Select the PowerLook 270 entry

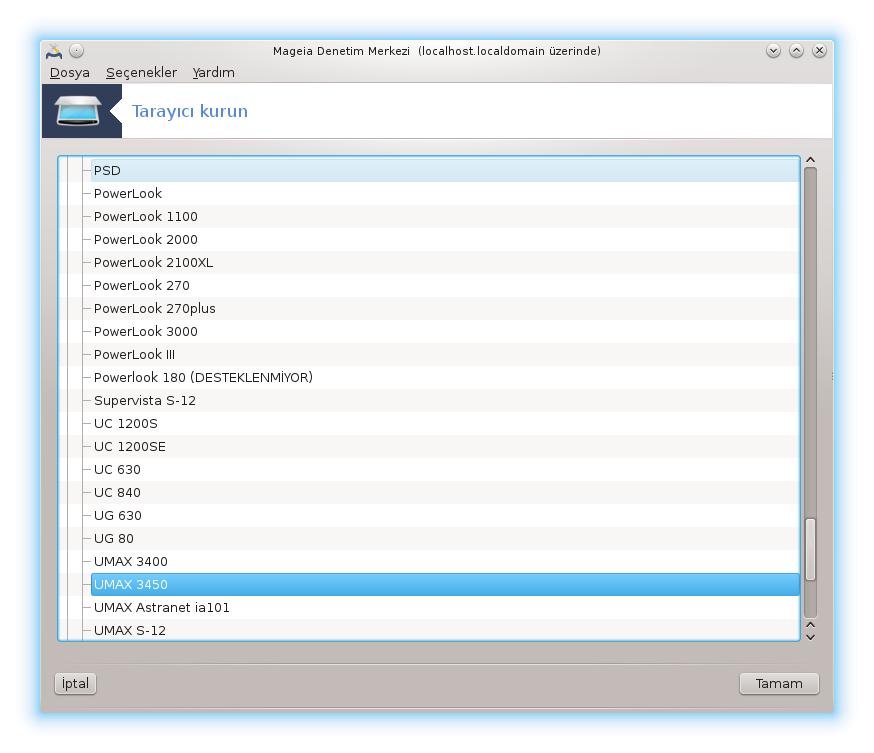(445, 285)
